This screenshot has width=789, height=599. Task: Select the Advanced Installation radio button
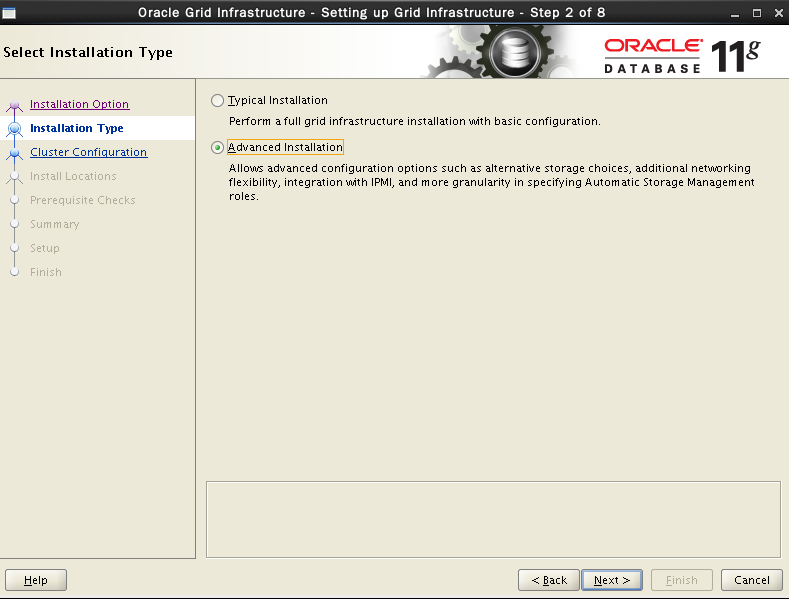coord(218,148)
